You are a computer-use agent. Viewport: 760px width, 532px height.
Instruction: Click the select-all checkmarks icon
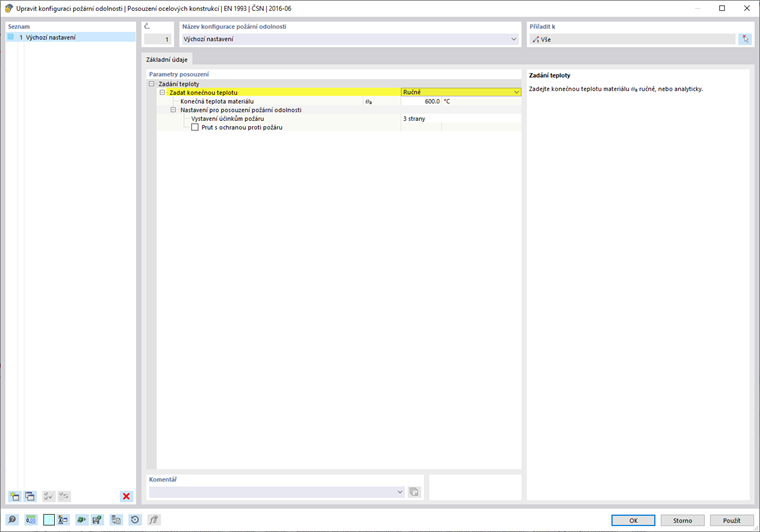coord(48,496)
